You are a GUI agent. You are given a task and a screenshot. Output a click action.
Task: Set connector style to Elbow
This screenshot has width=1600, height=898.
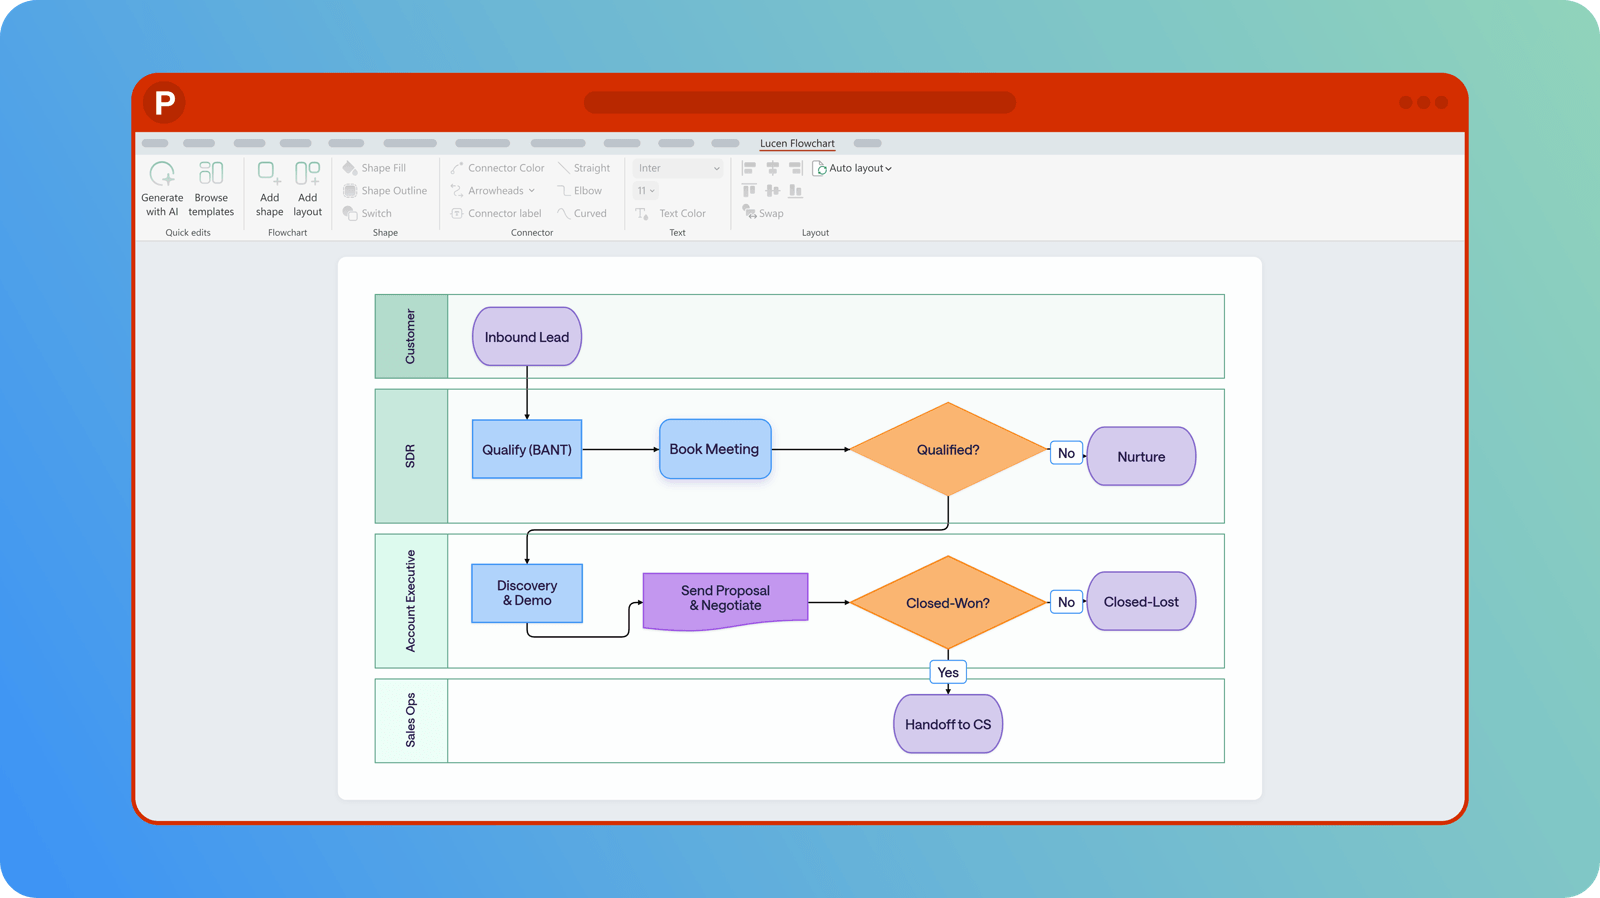coord(580,190)
